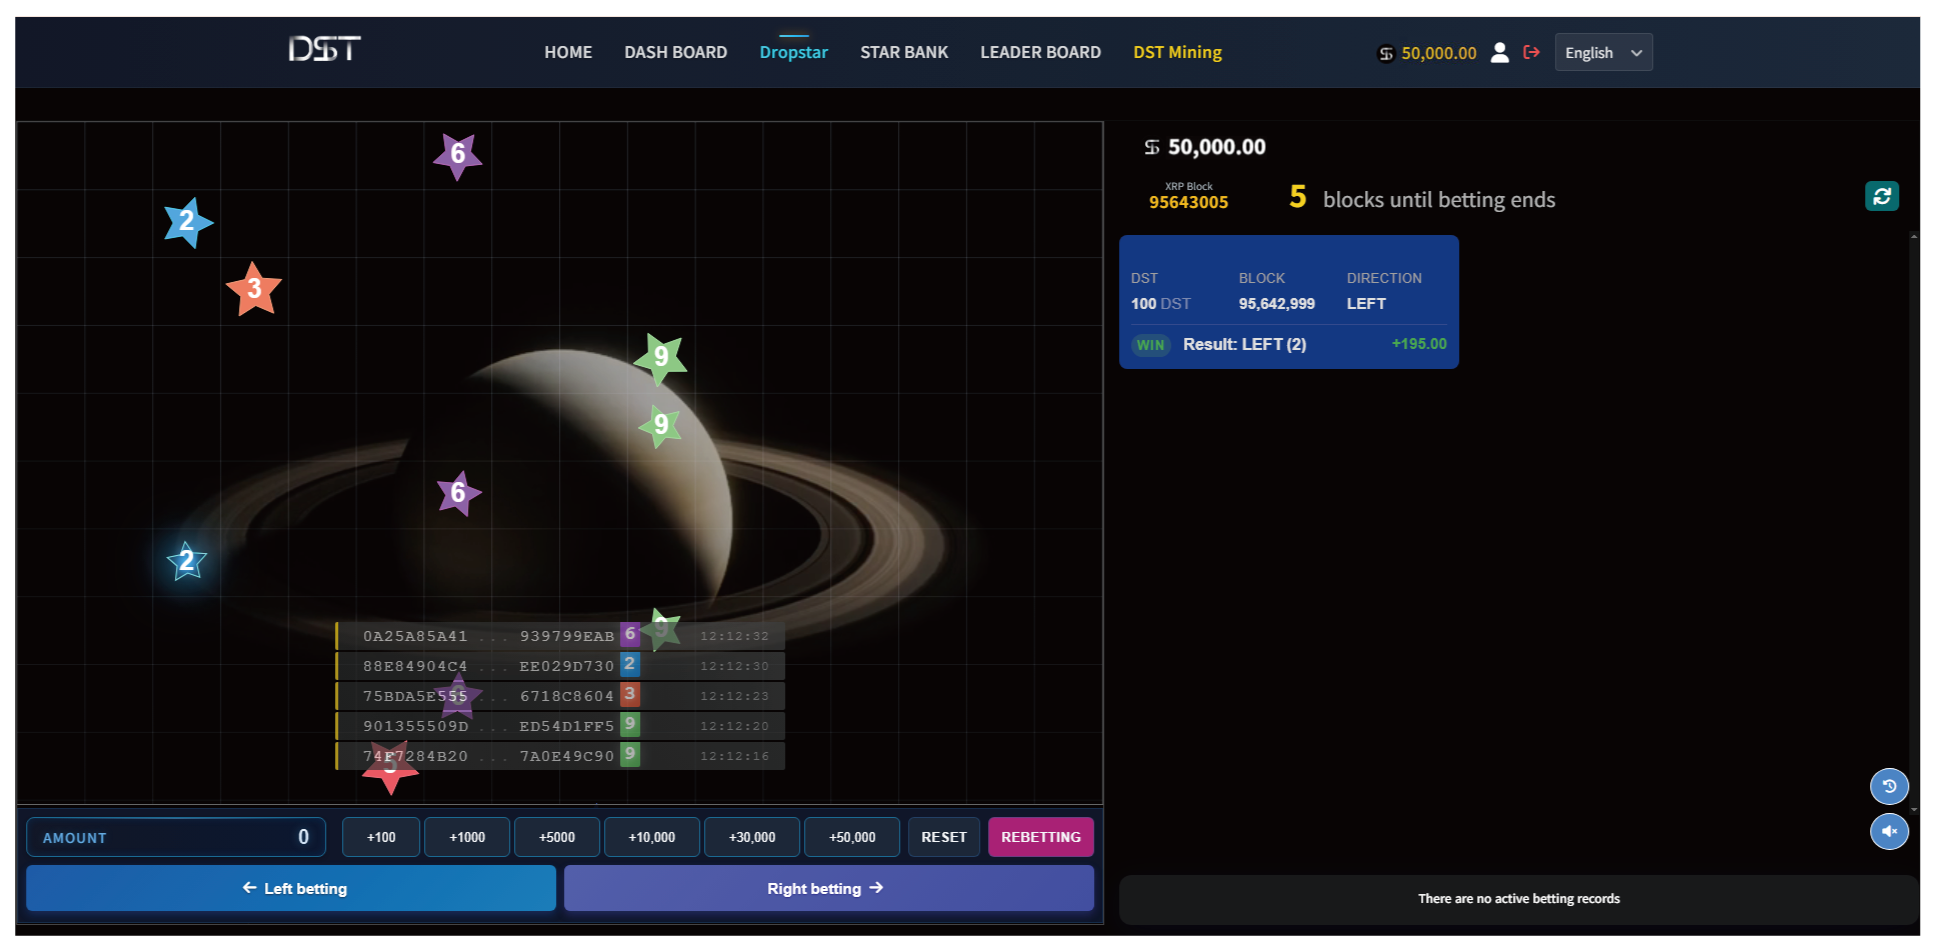Screen dimensions: 1934x952
Task: Click the AMOUNT input field
Action: tap(176, 837)
